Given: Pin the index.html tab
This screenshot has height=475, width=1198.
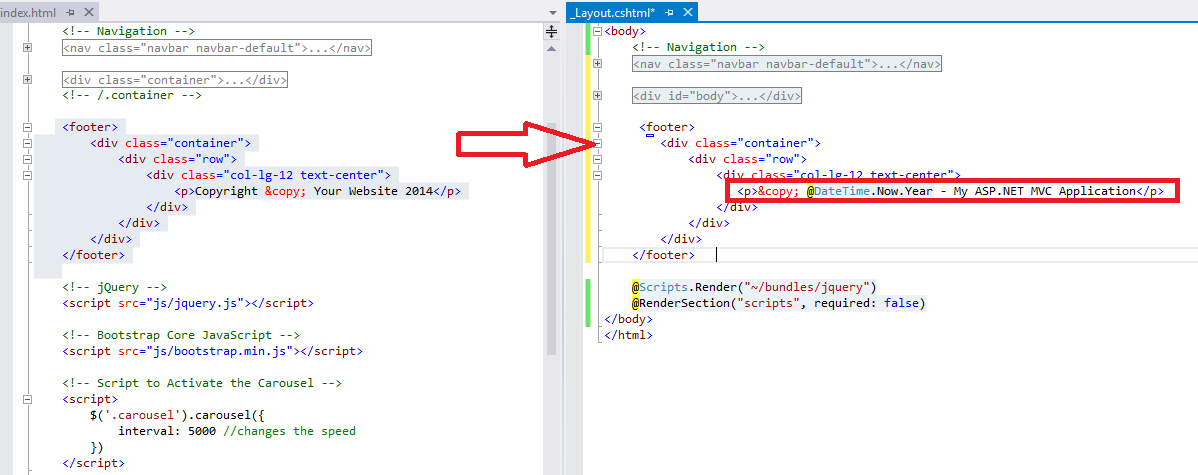Looking at the screenshot, I should pyautogui.click(x=70, y=13).
